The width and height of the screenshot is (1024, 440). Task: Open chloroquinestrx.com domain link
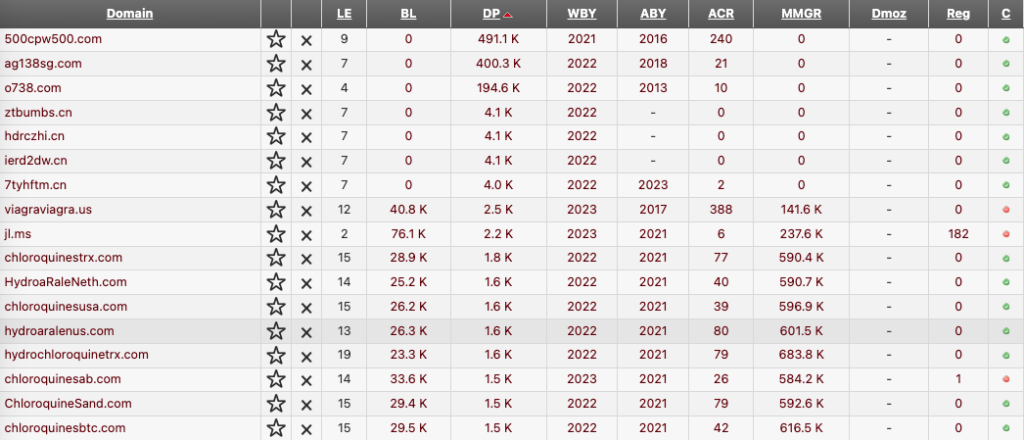63,257
